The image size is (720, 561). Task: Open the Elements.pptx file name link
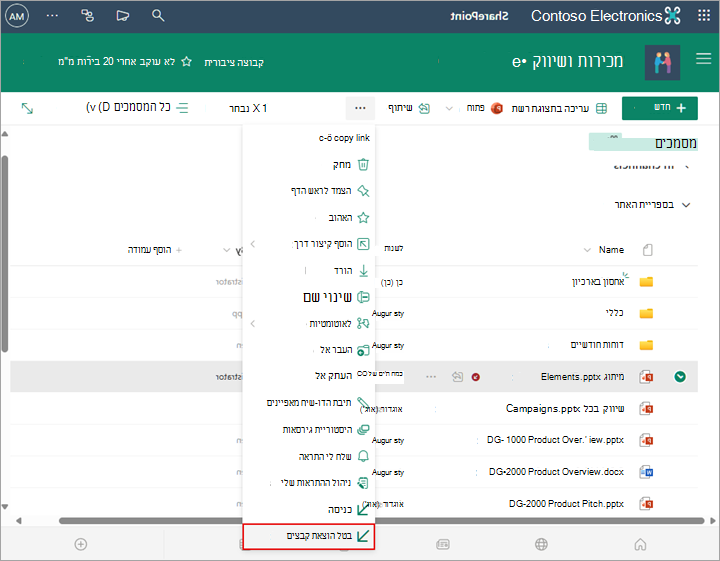click(x=582, y=377)
